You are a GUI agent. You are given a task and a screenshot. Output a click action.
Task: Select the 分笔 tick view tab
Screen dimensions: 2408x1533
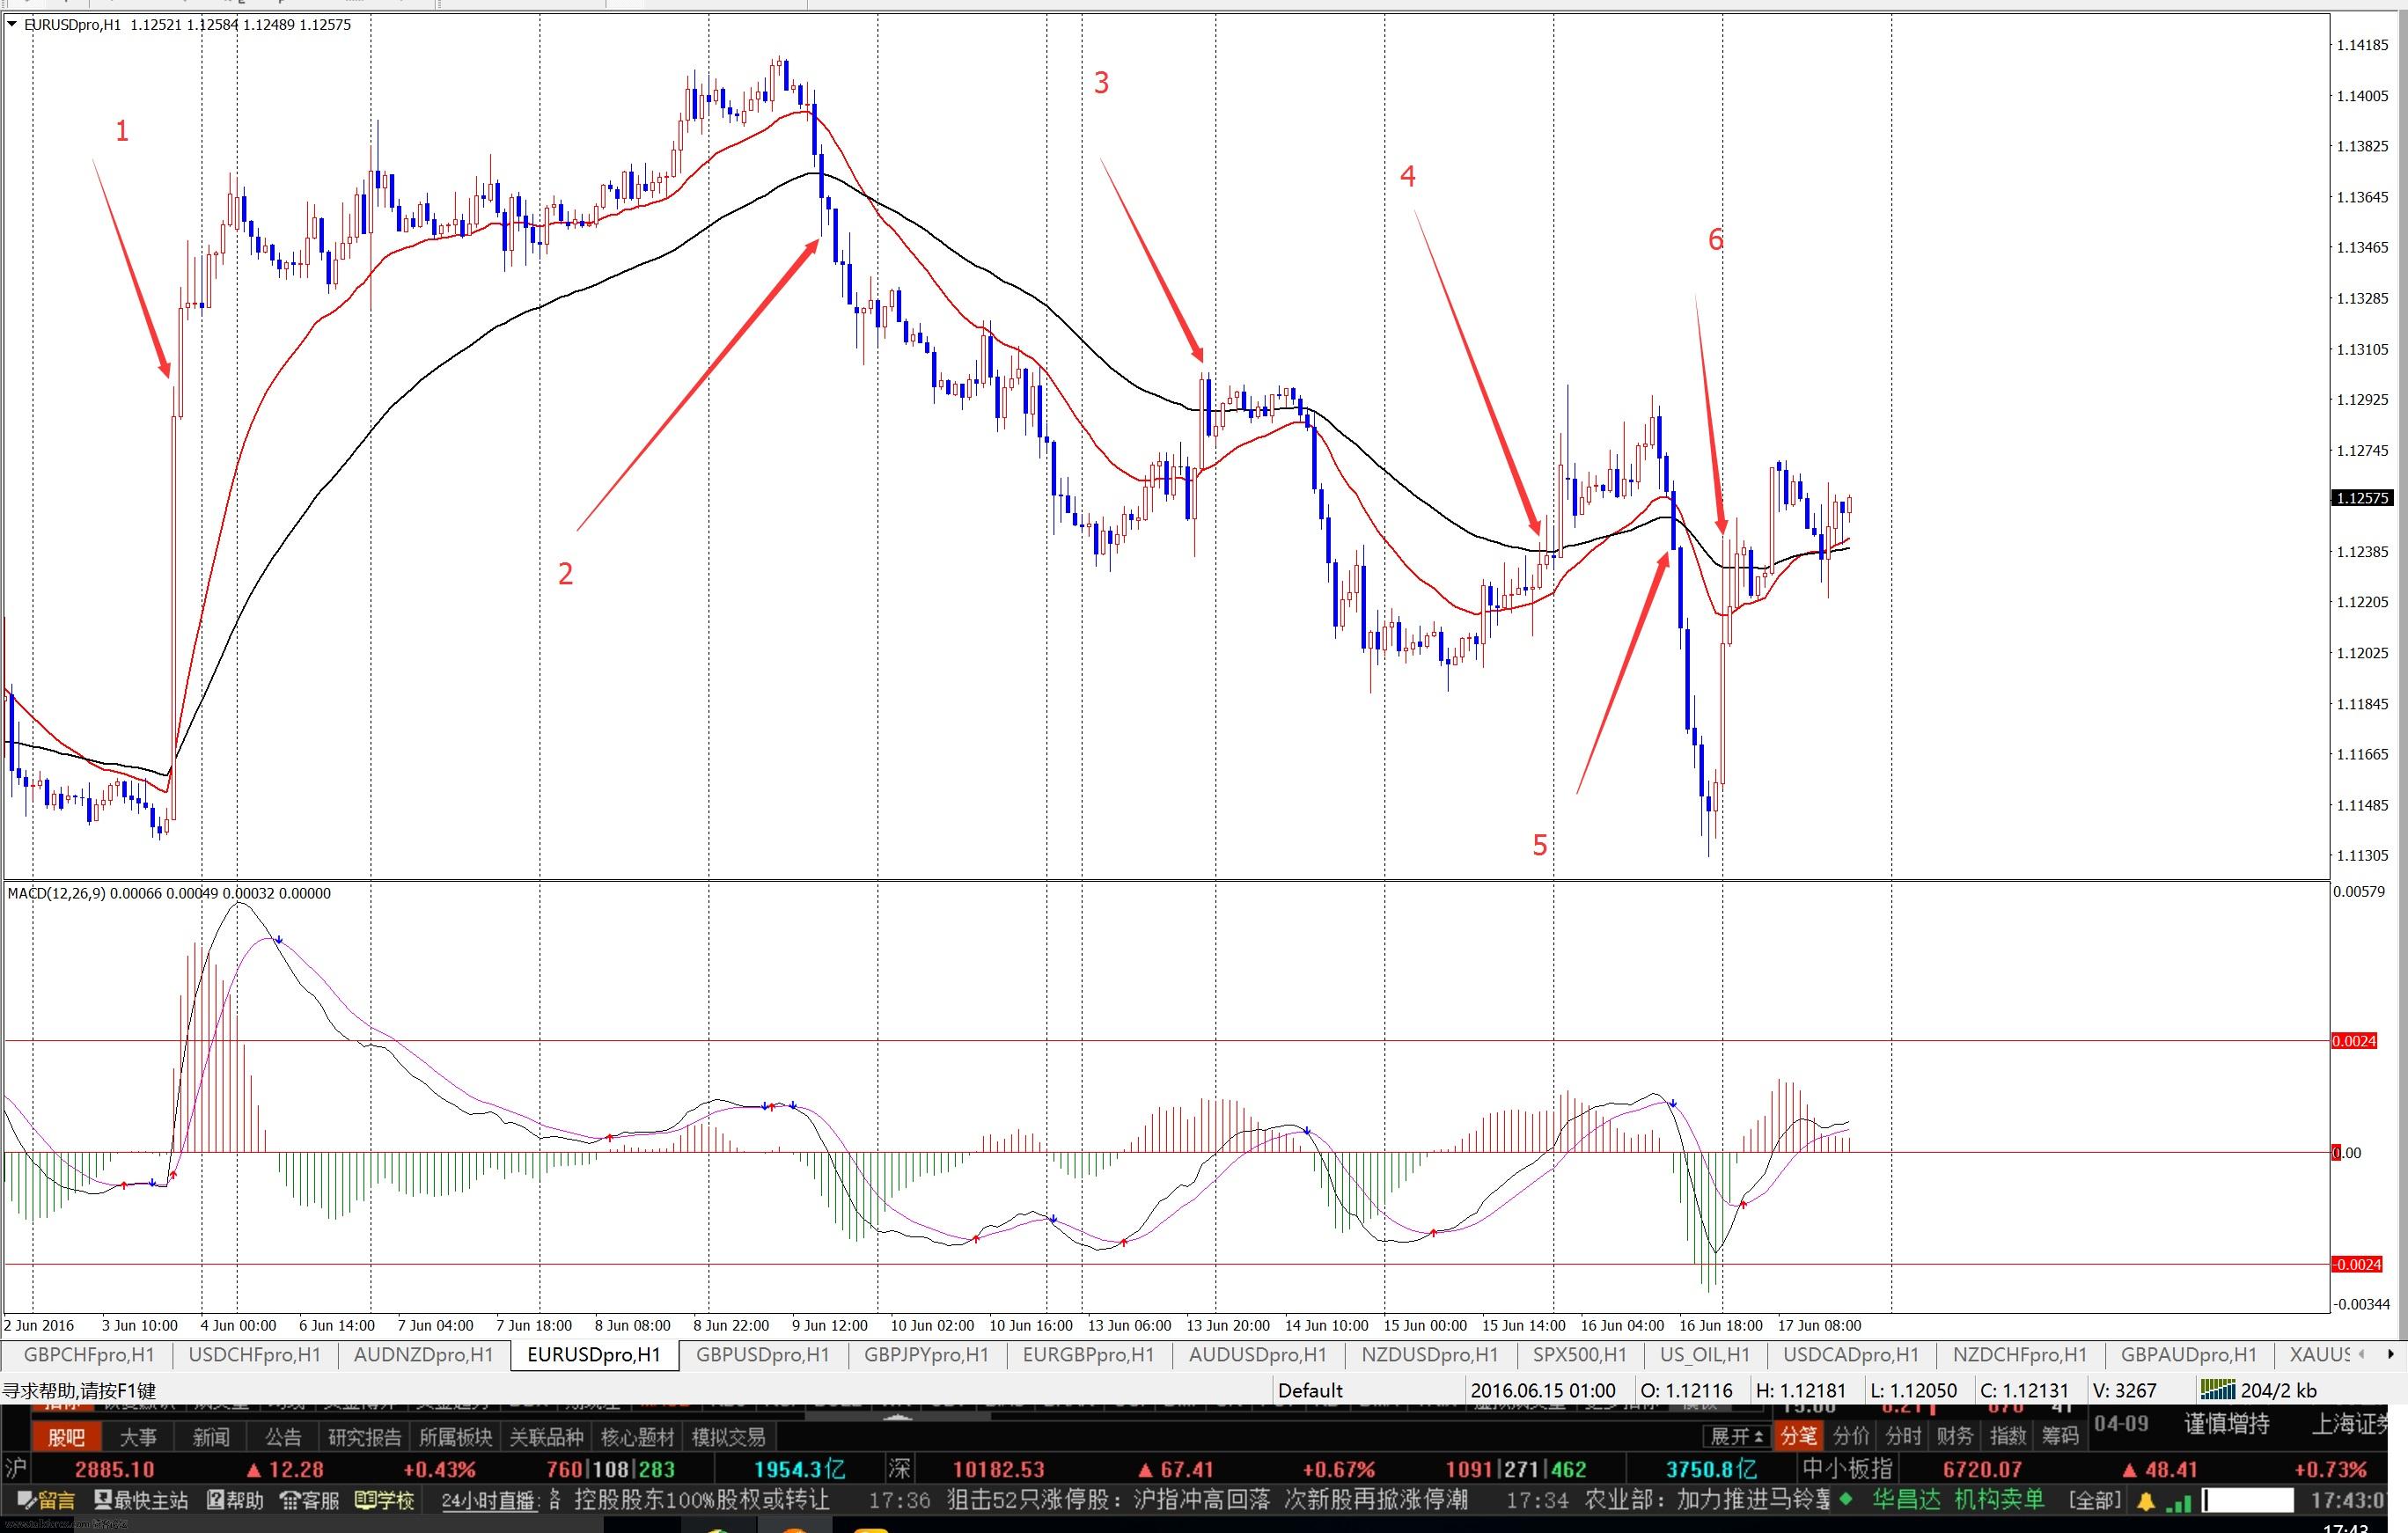pyautogui.click(x=1799, y=1437)
